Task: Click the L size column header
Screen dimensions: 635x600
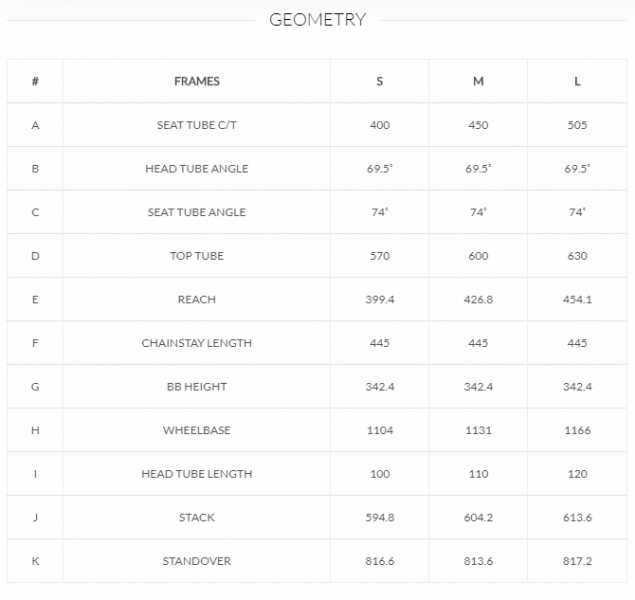Action: pyautogui.click(x=577, y=81)
